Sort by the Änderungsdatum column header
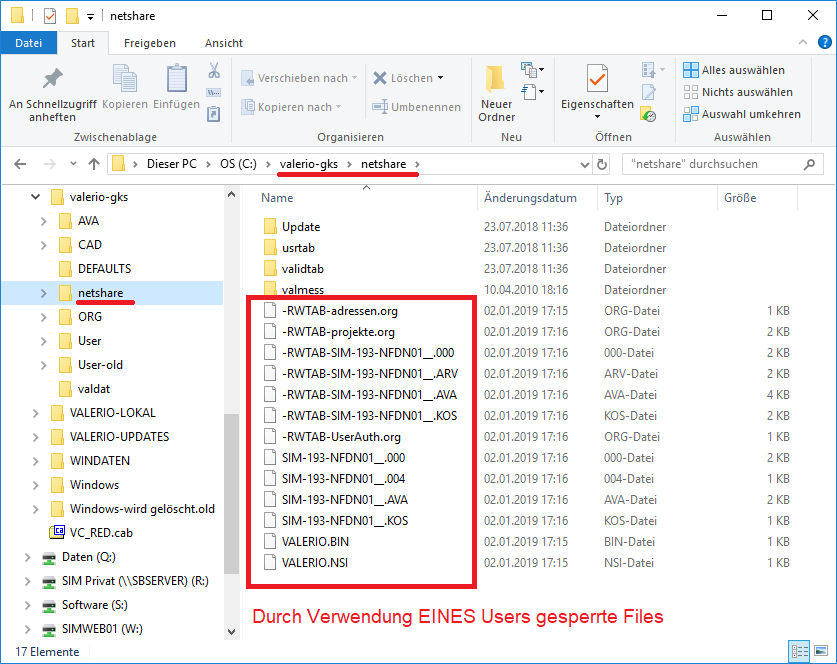837x664 pixels. [x=530, y=198]
